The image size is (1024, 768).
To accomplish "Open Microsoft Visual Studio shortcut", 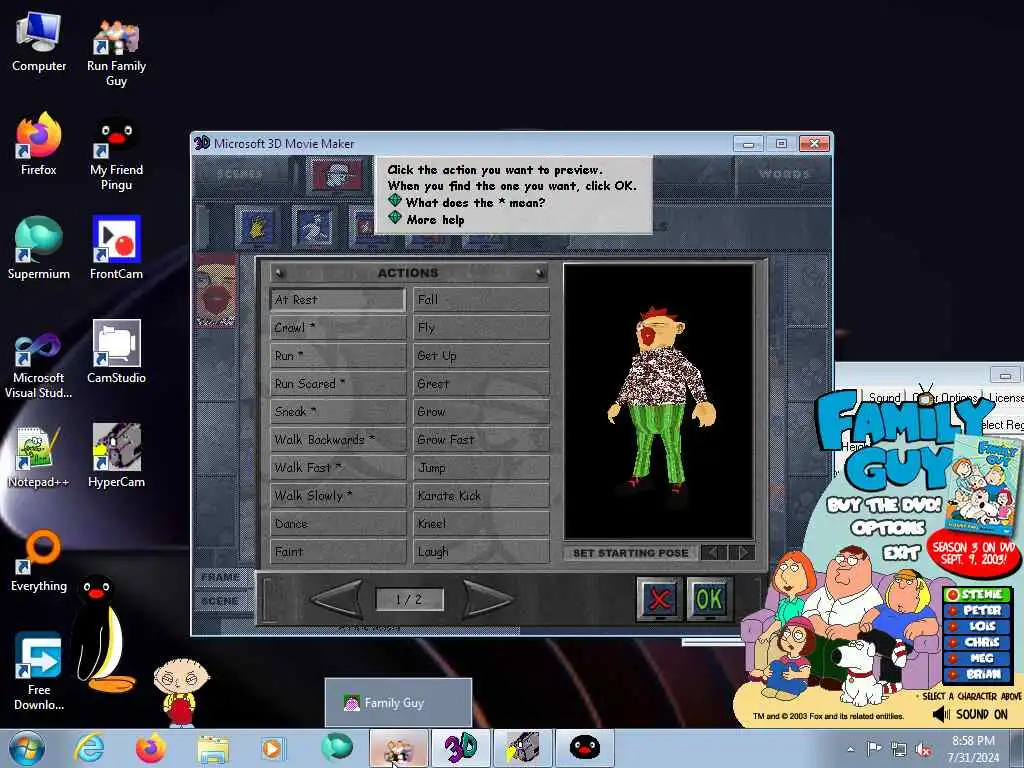I will (x=39, y=364).
